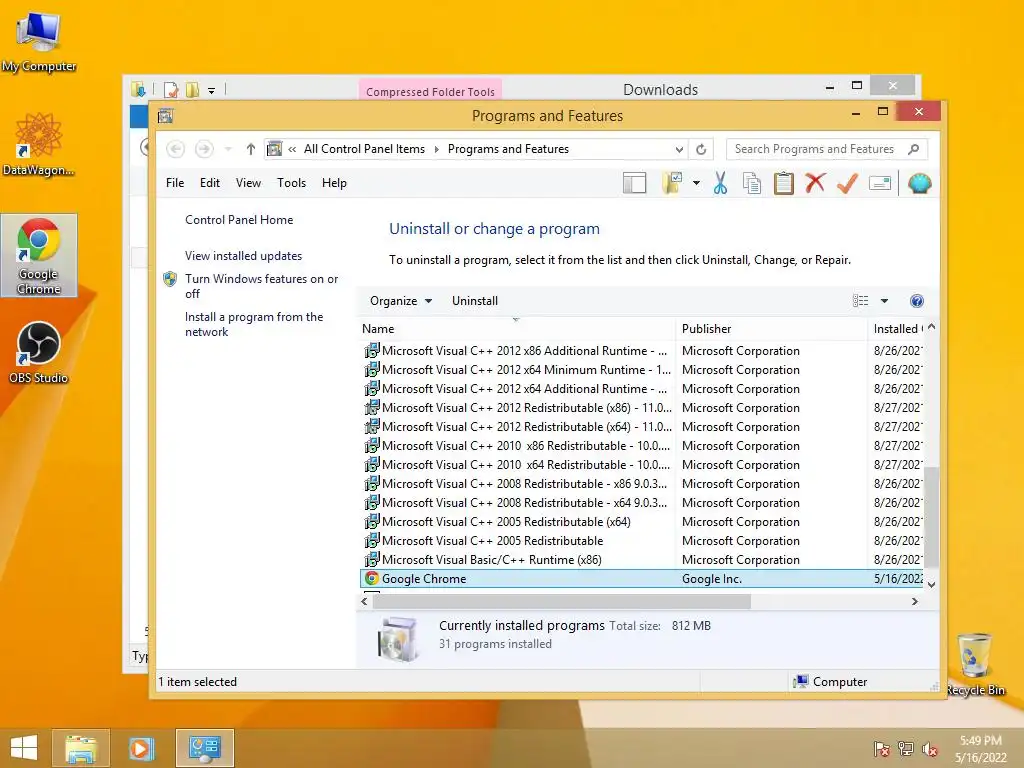
Task: Sort by the Name column header
Action: [x=516, y=329]
